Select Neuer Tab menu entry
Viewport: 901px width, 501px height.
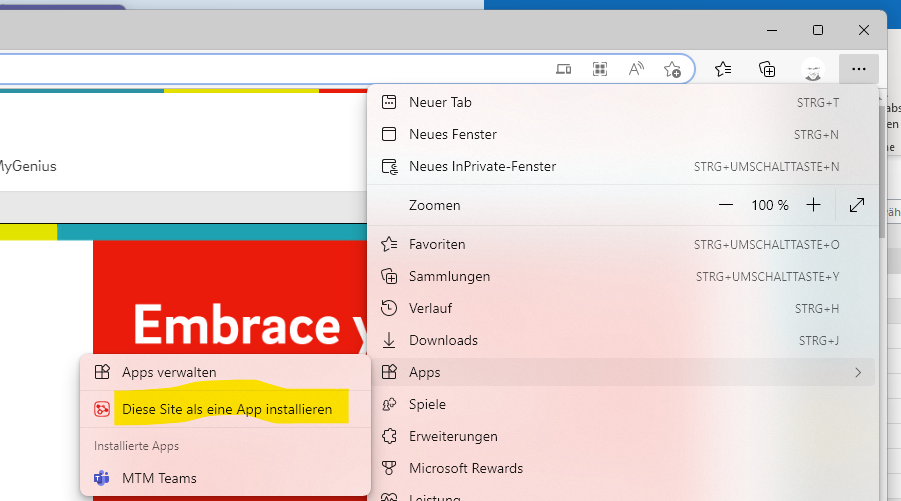[440, 102]
